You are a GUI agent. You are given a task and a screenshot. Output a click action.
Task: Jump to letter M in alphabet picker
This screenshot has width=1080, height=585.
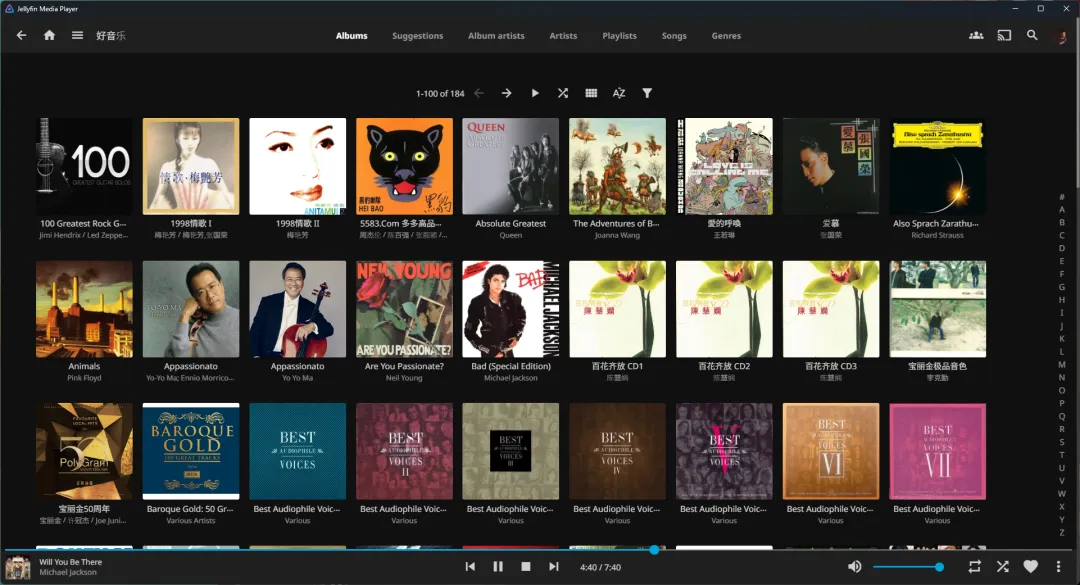1061,365
